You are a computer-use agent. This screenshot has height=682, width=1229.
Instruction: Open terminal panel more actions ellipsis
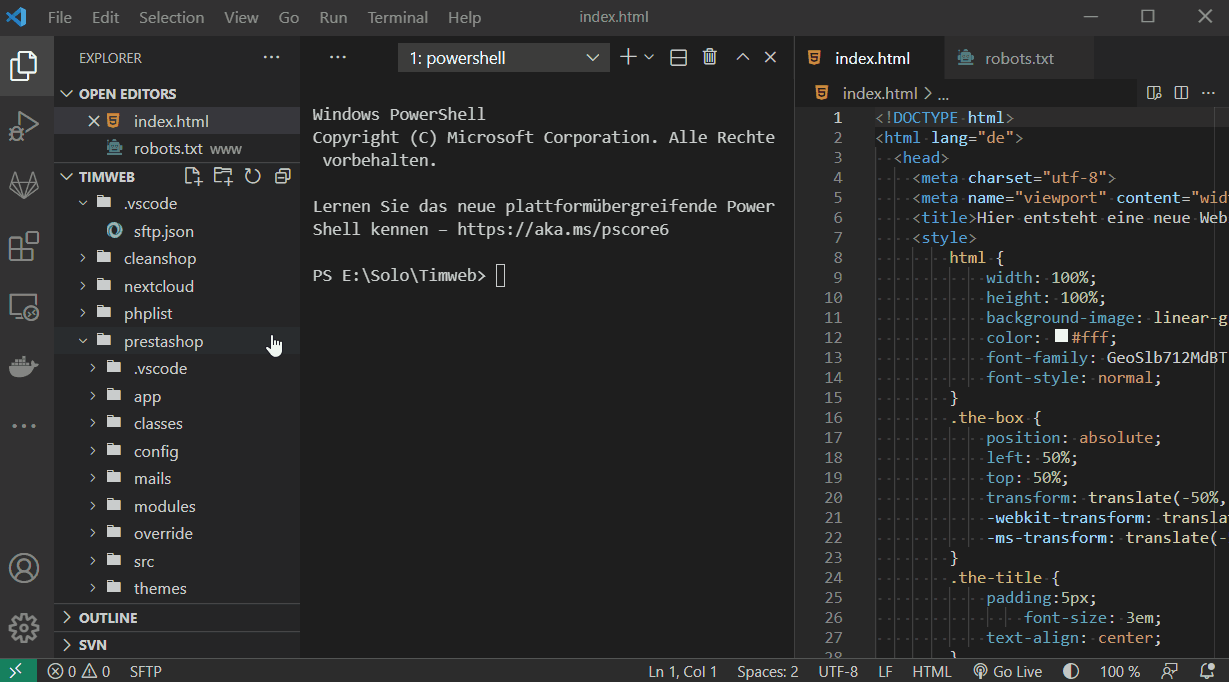[x=338, y=58]
